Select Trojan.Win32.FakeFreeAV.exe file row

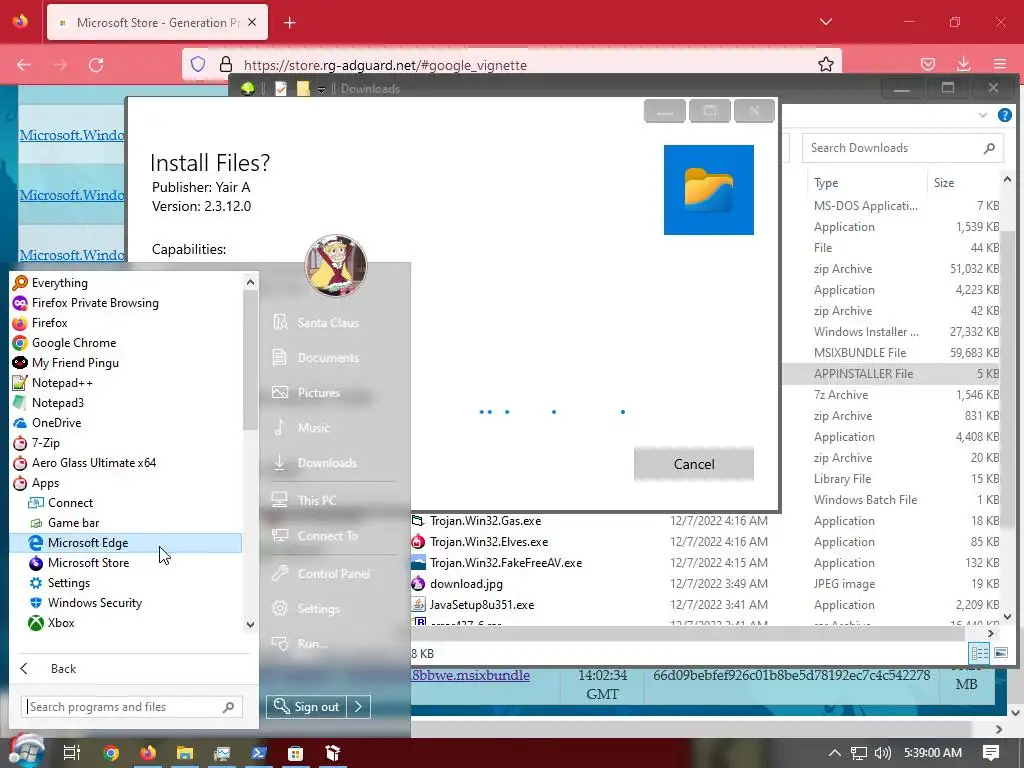(x=505, y=563)
